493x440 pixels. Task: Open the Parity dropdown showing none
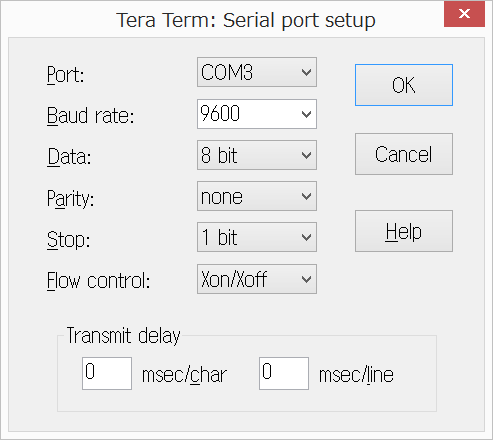257,196
